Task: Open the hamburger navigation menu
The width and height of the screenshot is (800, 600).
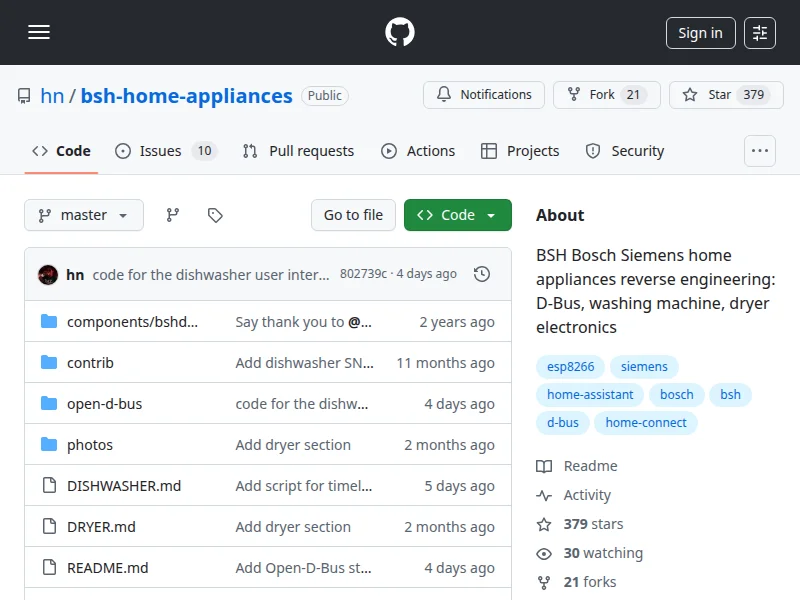Action: coord(39,33)
